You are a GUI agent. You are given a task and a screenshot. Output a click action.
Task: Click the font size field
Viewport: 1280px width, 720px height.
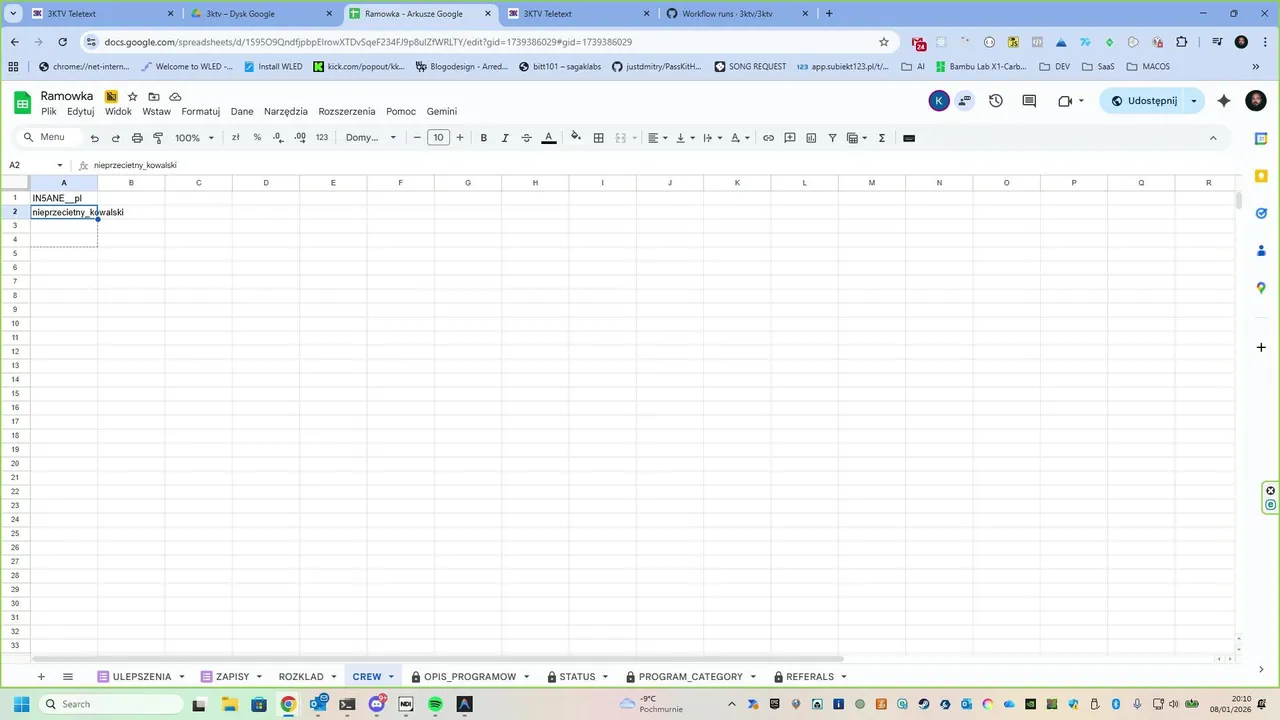coord(438,138)
